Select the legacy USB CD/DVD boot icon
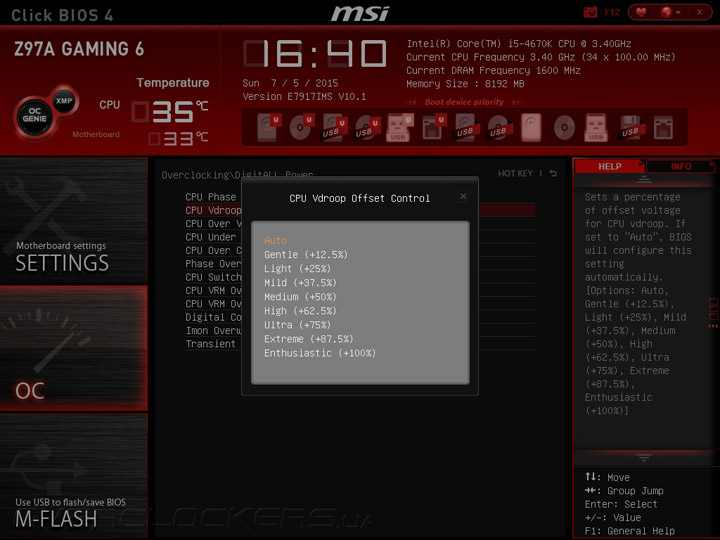Image resolution: width=720 pixels, height=540 pixels. pyautogui.click(x=499, y=127)
